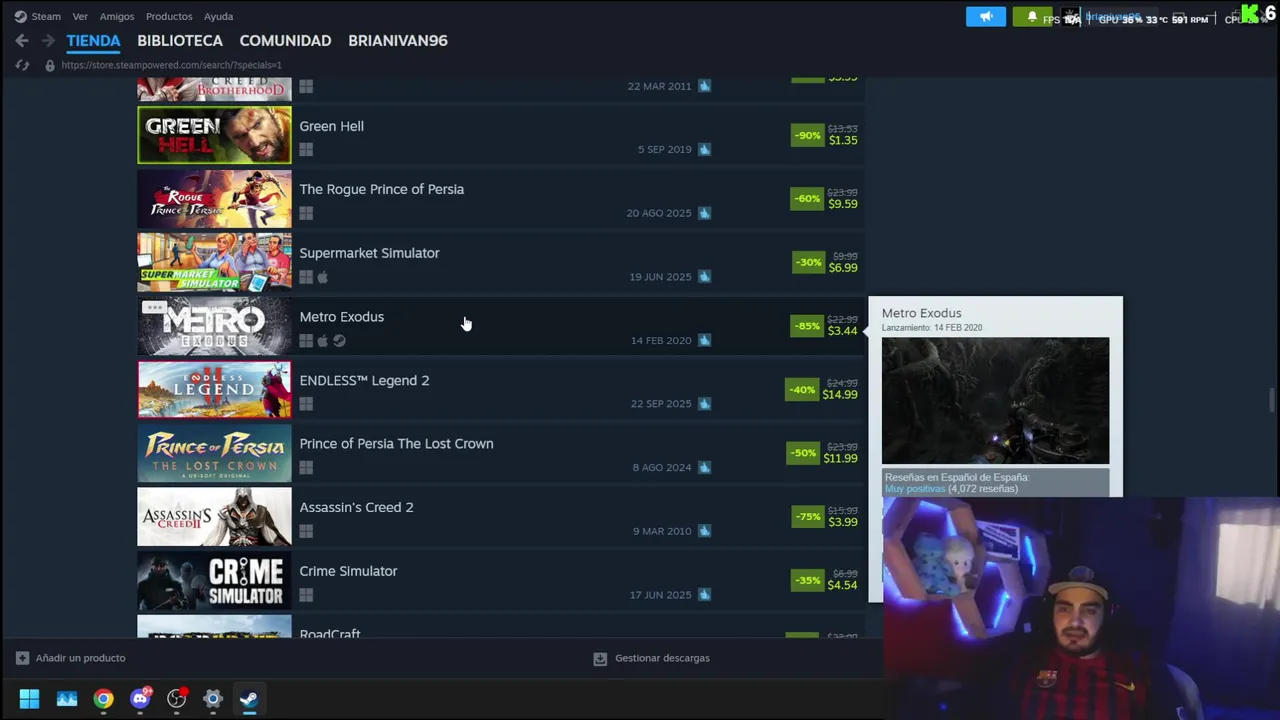Switch to the BIBLIOTECA tab
The width and height of the screenshot is (1280, 720).
[180, 41]
